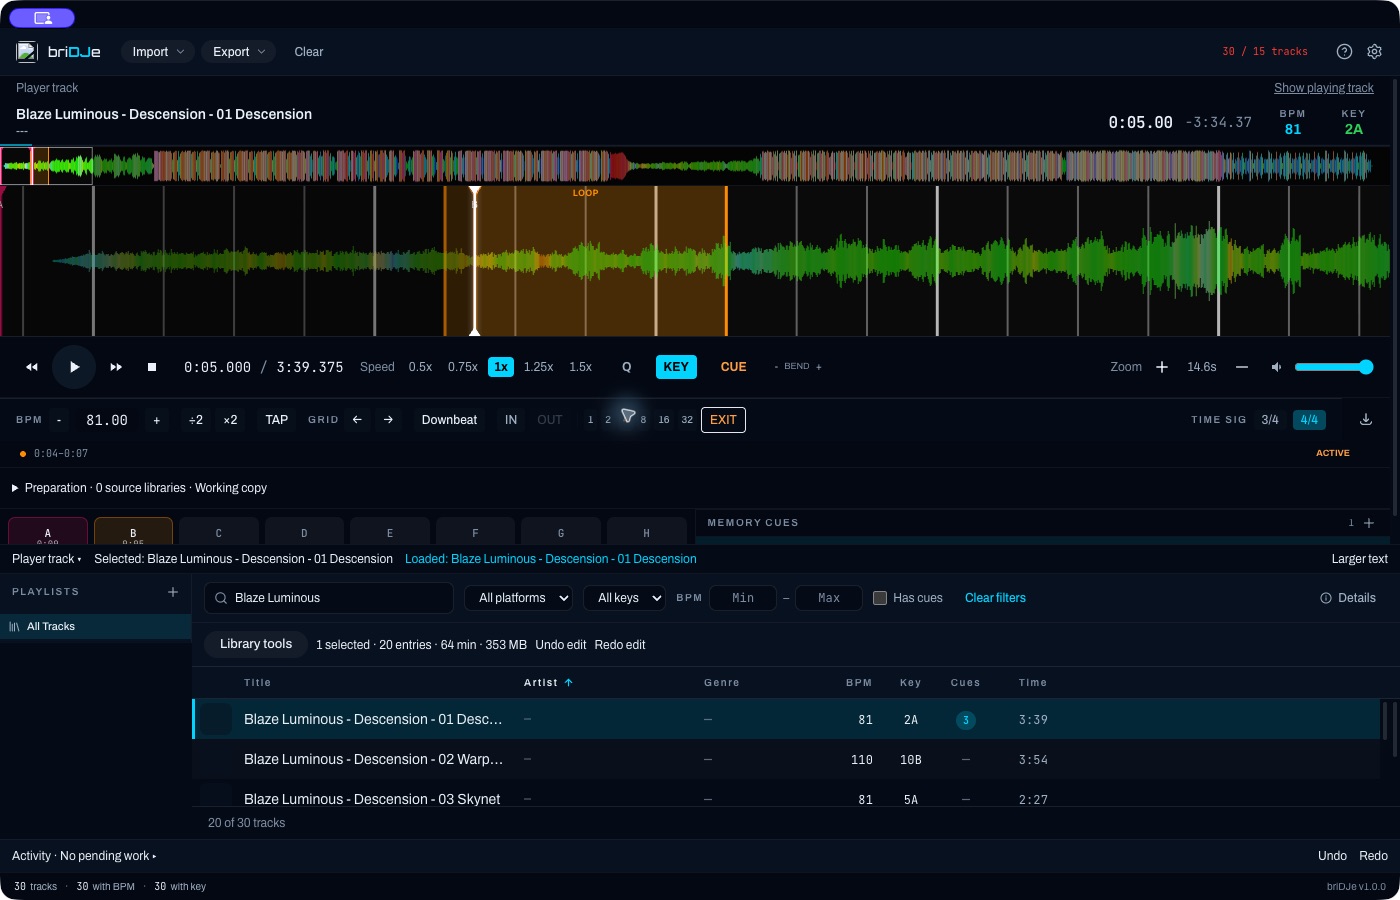Click the Clear filters link

(995, 598)
